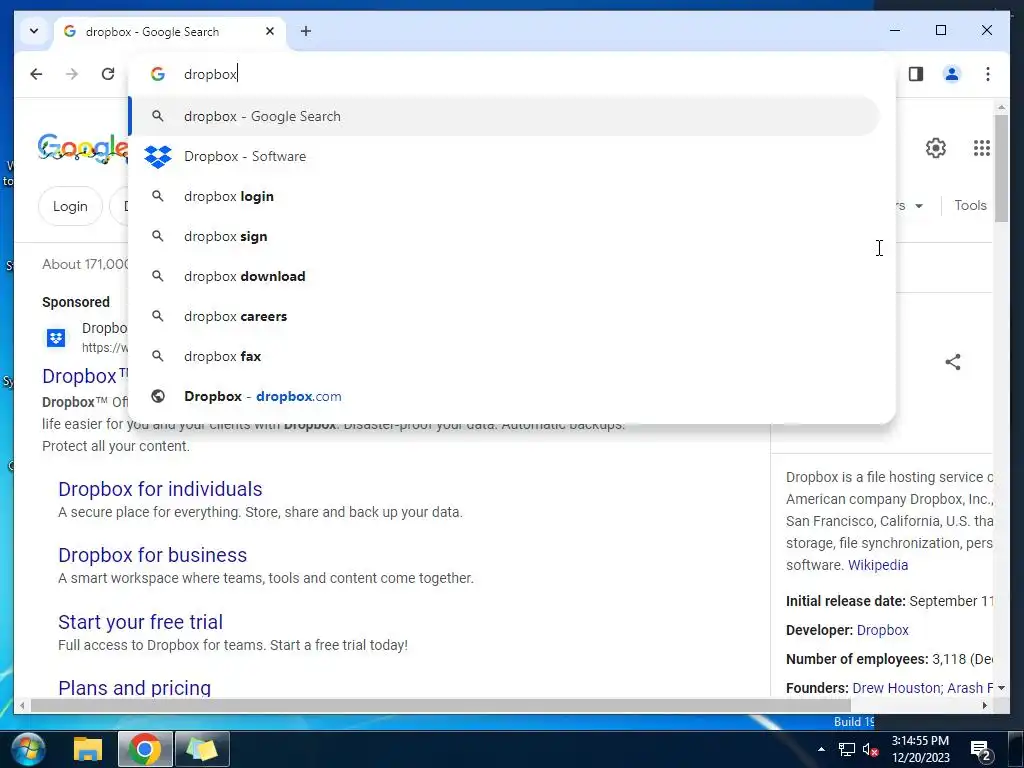Click the Google G icon in address bar
The image size is (1024, 768).
157,74
